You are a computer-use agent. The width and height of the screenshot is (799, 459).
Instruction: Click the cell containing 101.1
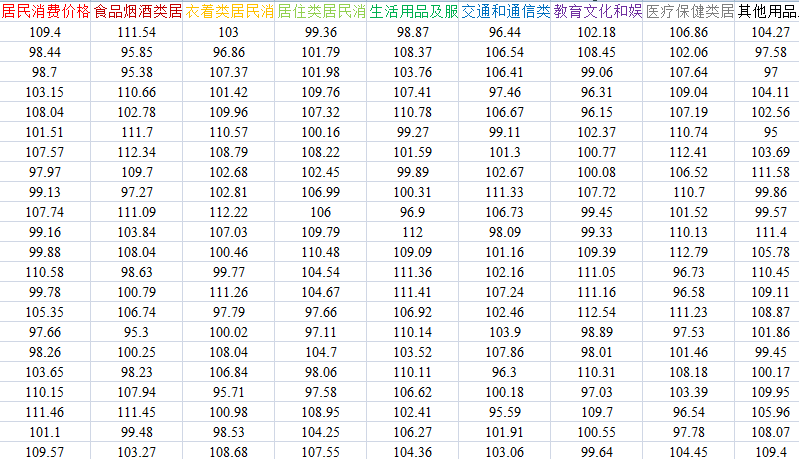pyautogui.click(x=45, y=432)
